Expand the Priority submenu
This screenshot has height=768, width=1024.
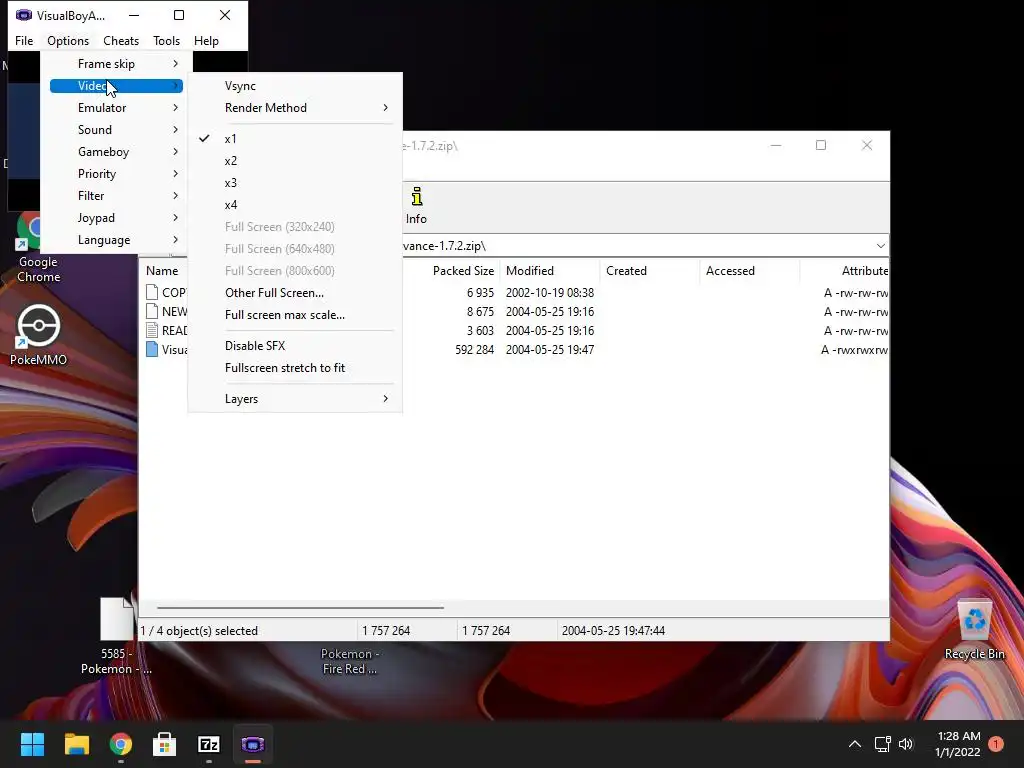116,174
